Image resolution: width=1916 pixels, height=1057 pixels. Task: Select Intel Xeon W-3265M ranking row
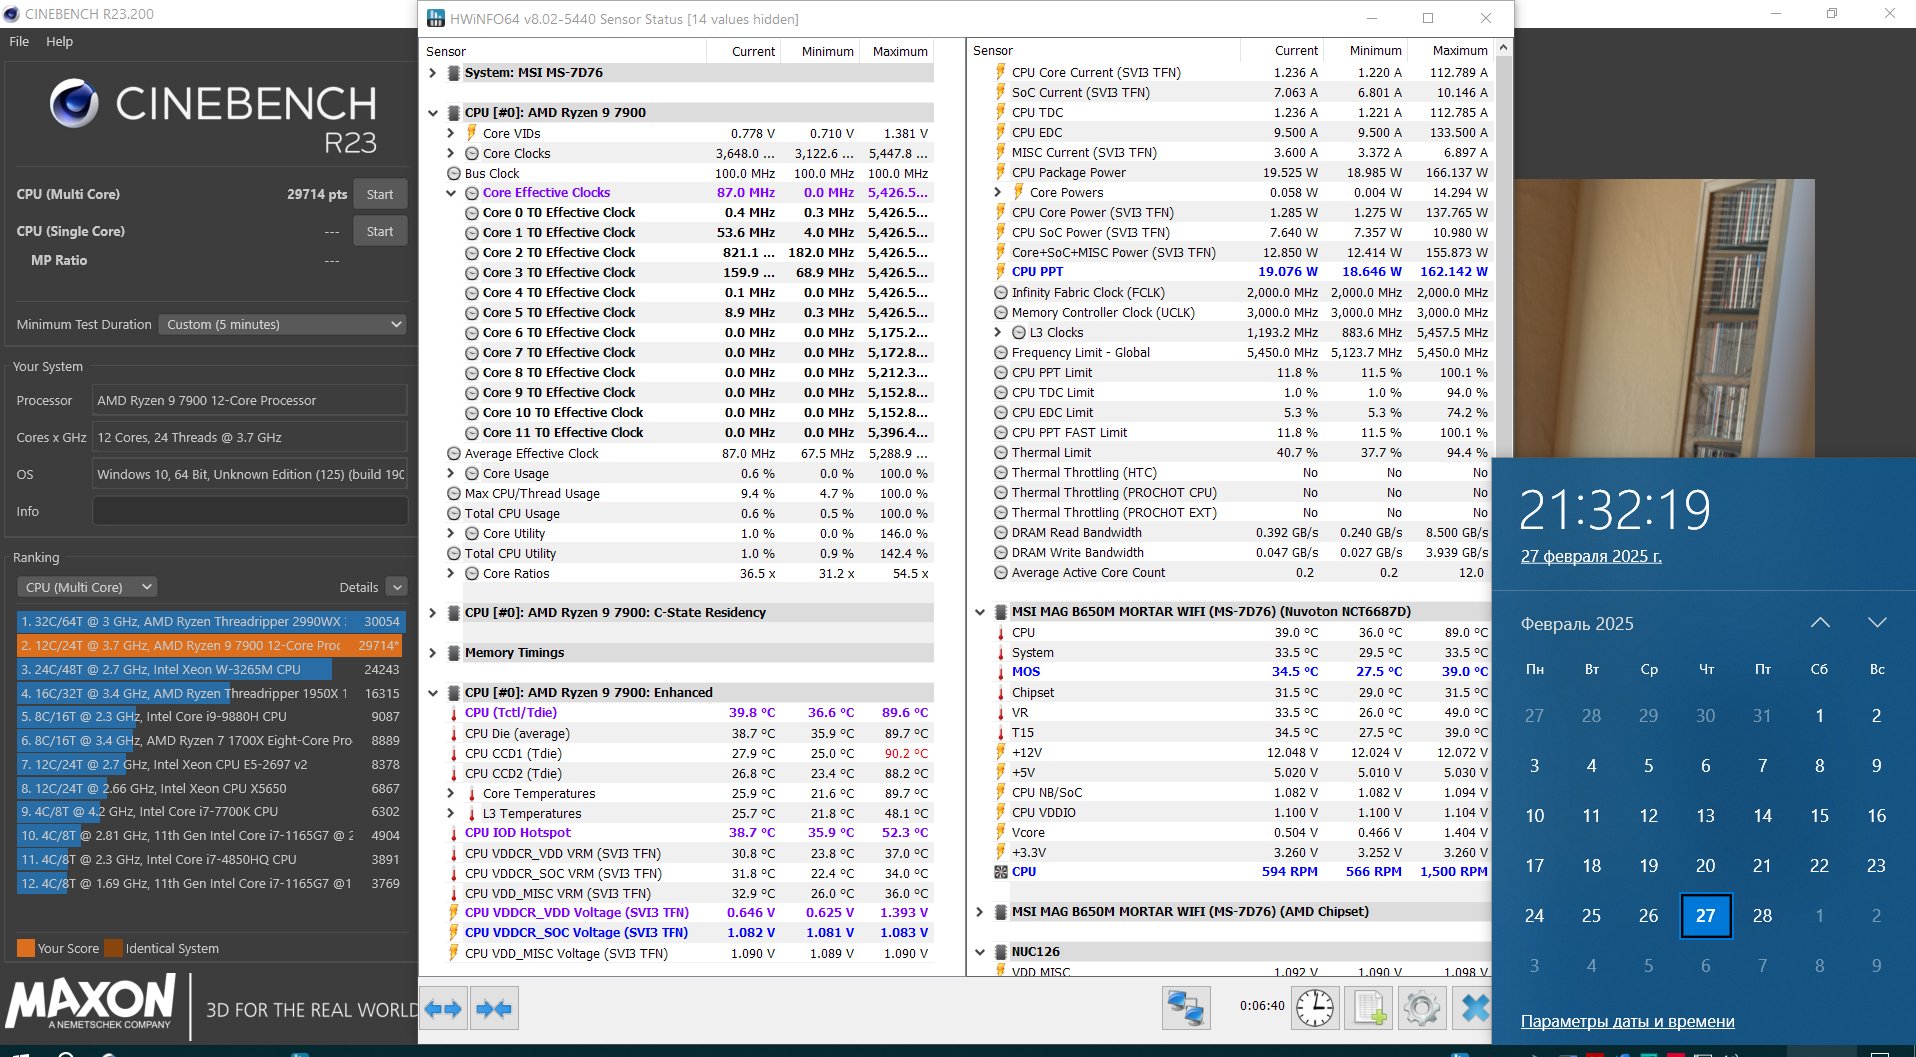(x=211, y=670)
